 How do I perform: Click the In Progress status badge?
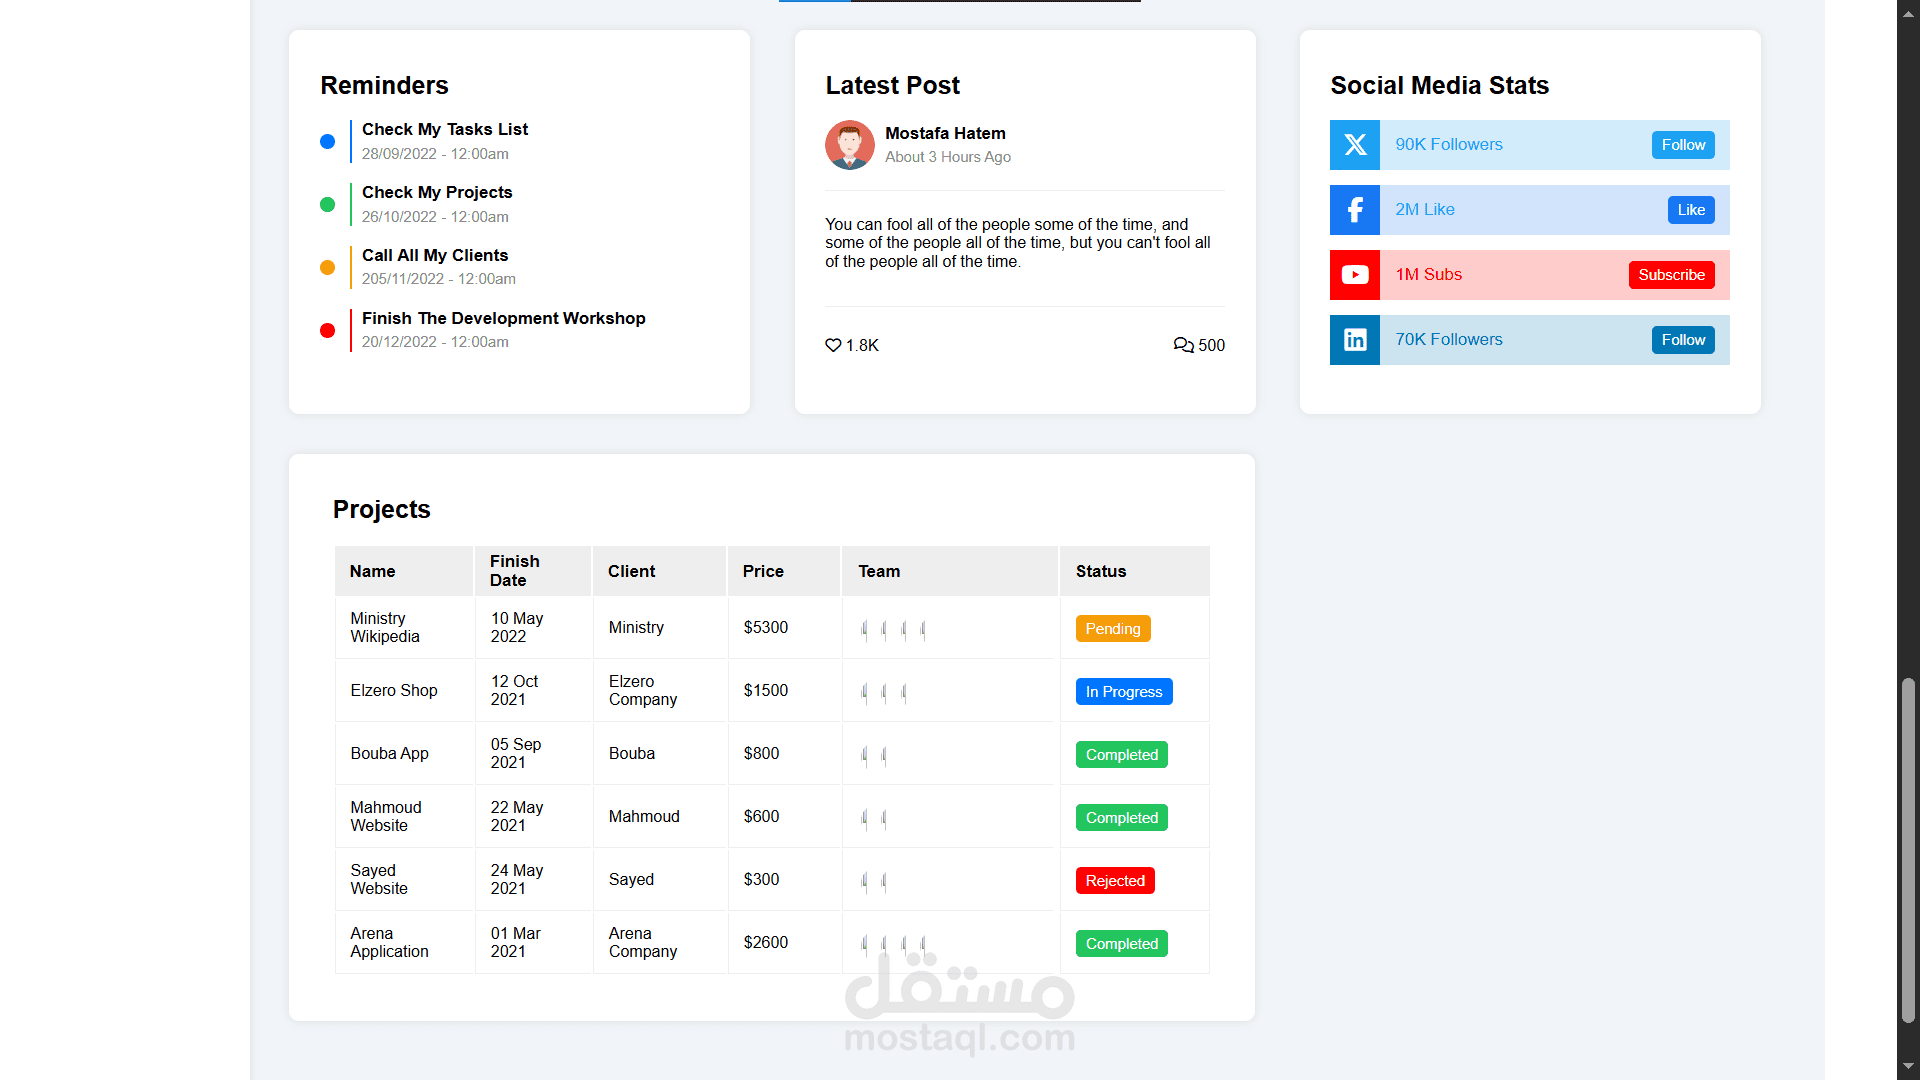1124,692
